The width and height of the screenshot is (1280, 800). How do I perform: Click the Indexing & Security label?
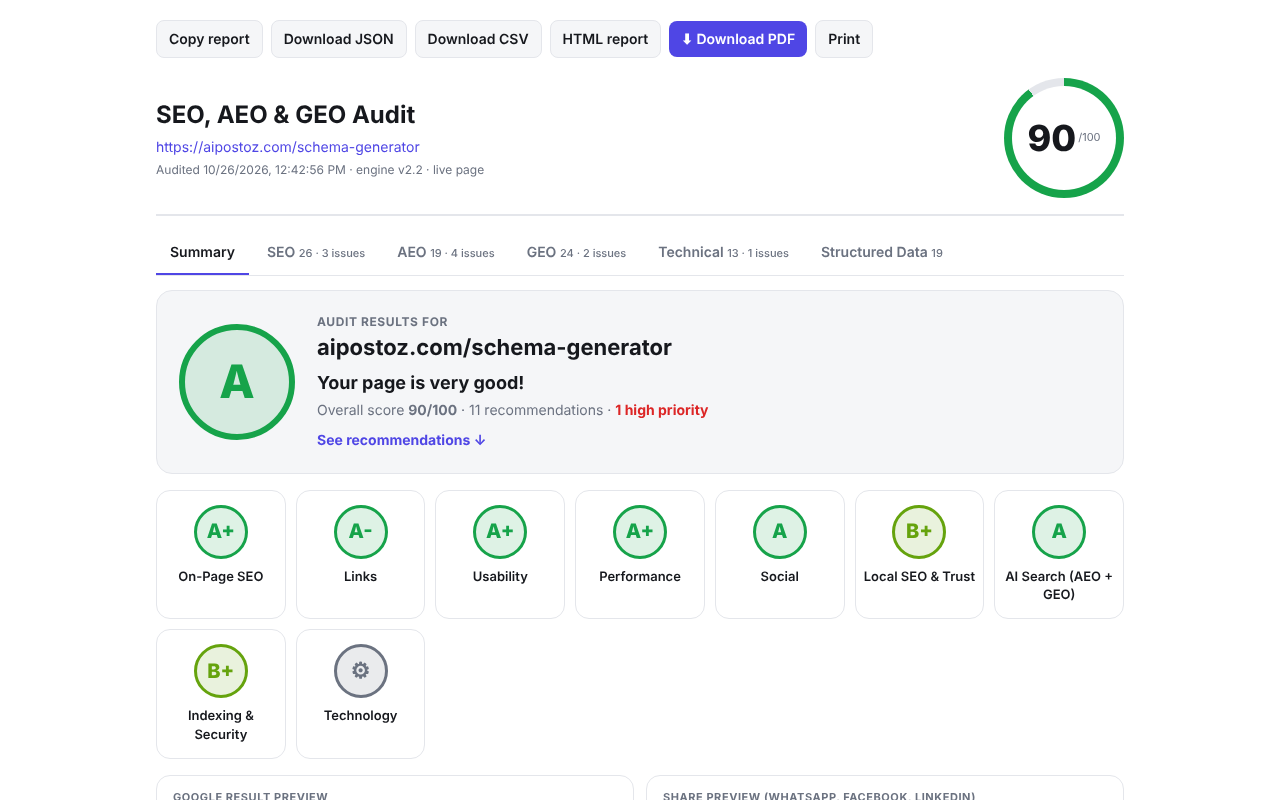[221, 725]
